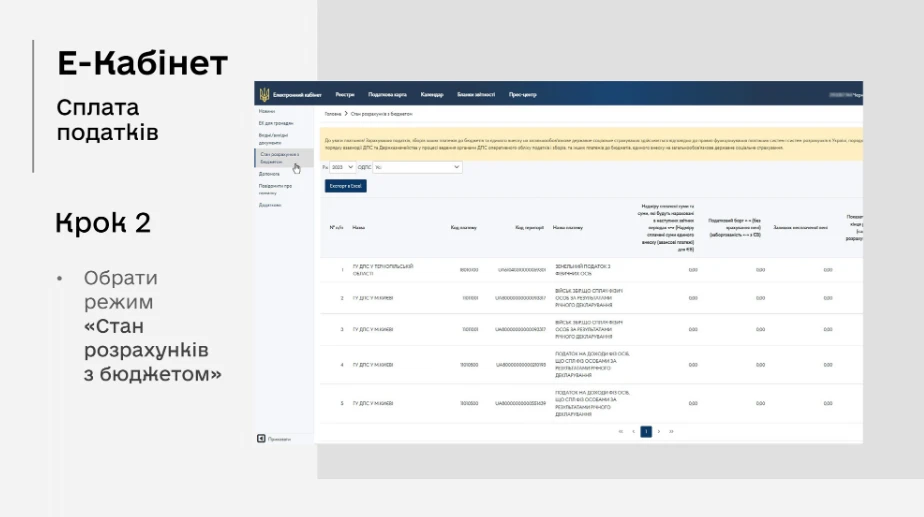
Task: Click the Головна breadcrumb link
Action: pyautogui.click(x=333, y=114)
